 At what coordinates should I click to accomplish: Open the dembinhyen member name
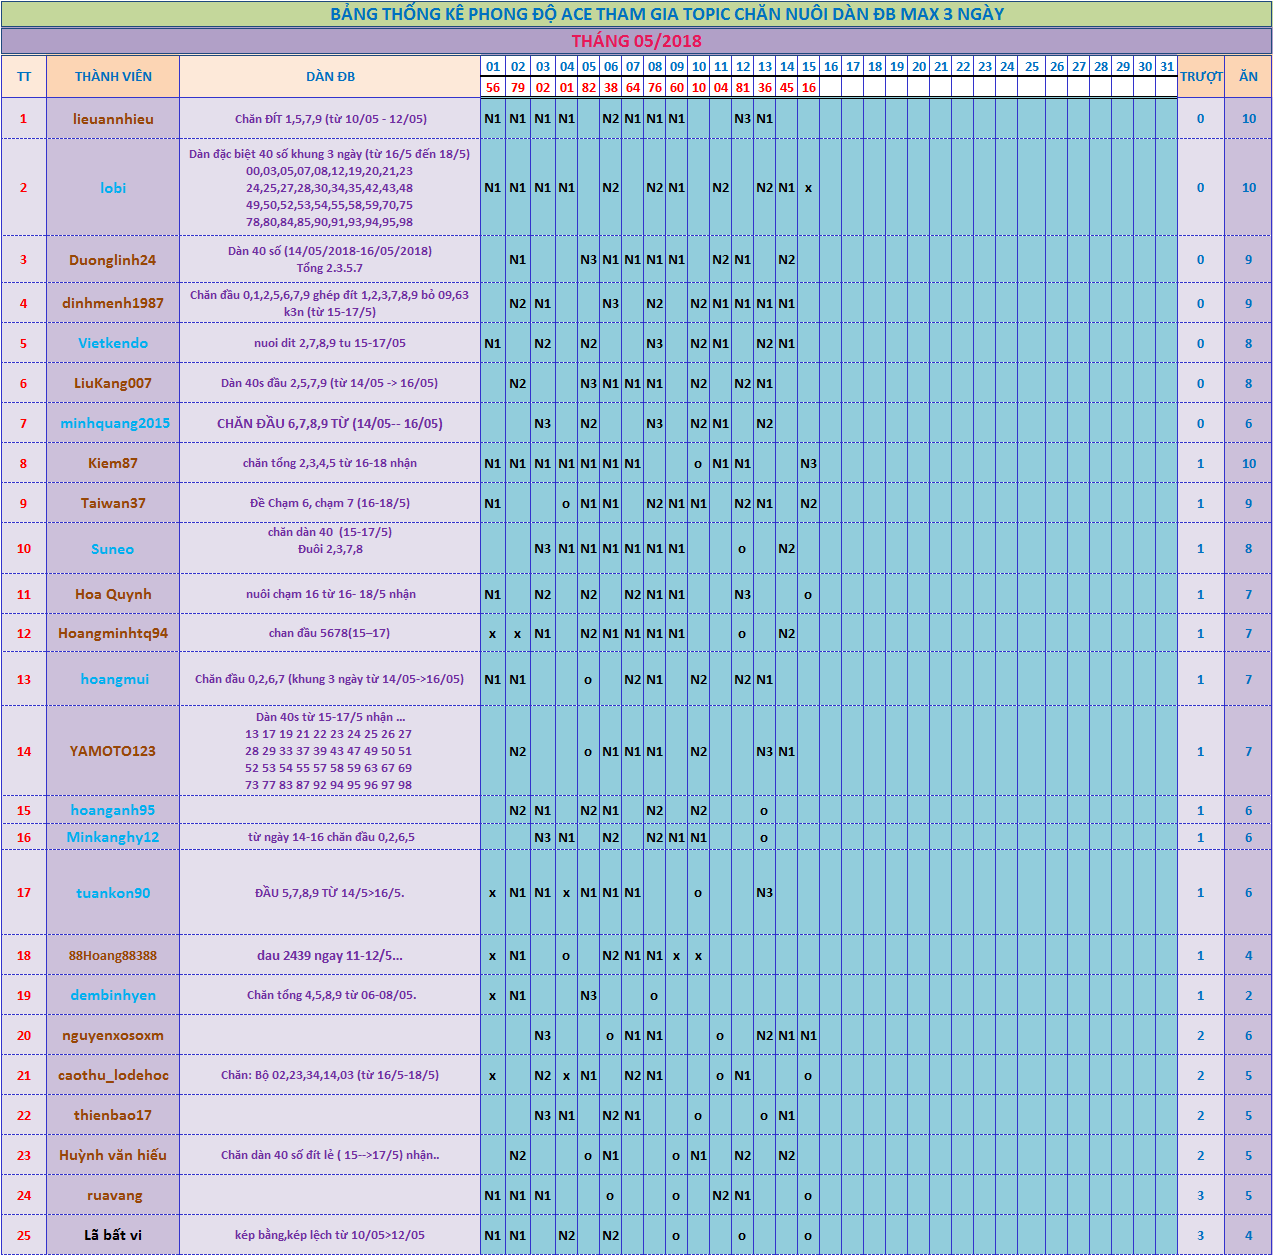point(113,995)
